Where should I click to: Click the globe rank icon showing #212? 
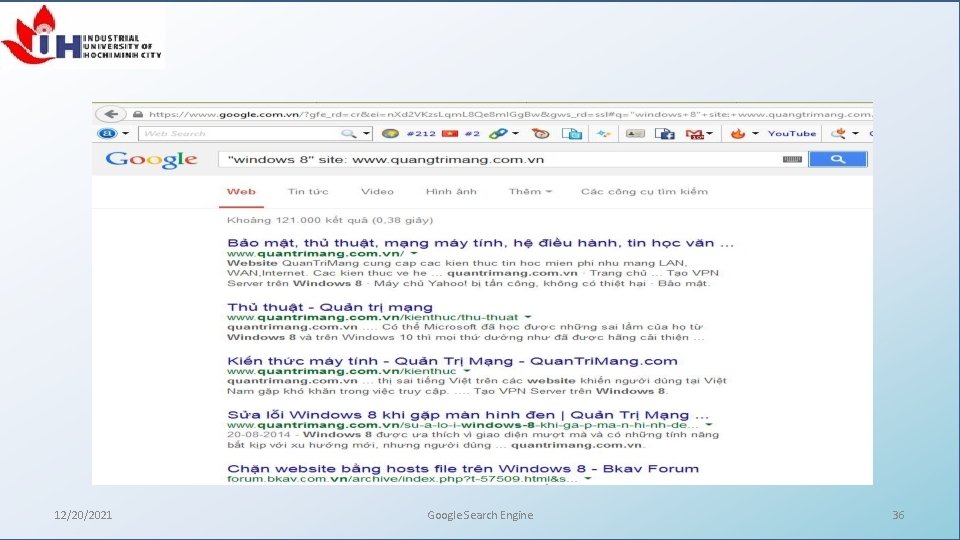click(390, 133)
